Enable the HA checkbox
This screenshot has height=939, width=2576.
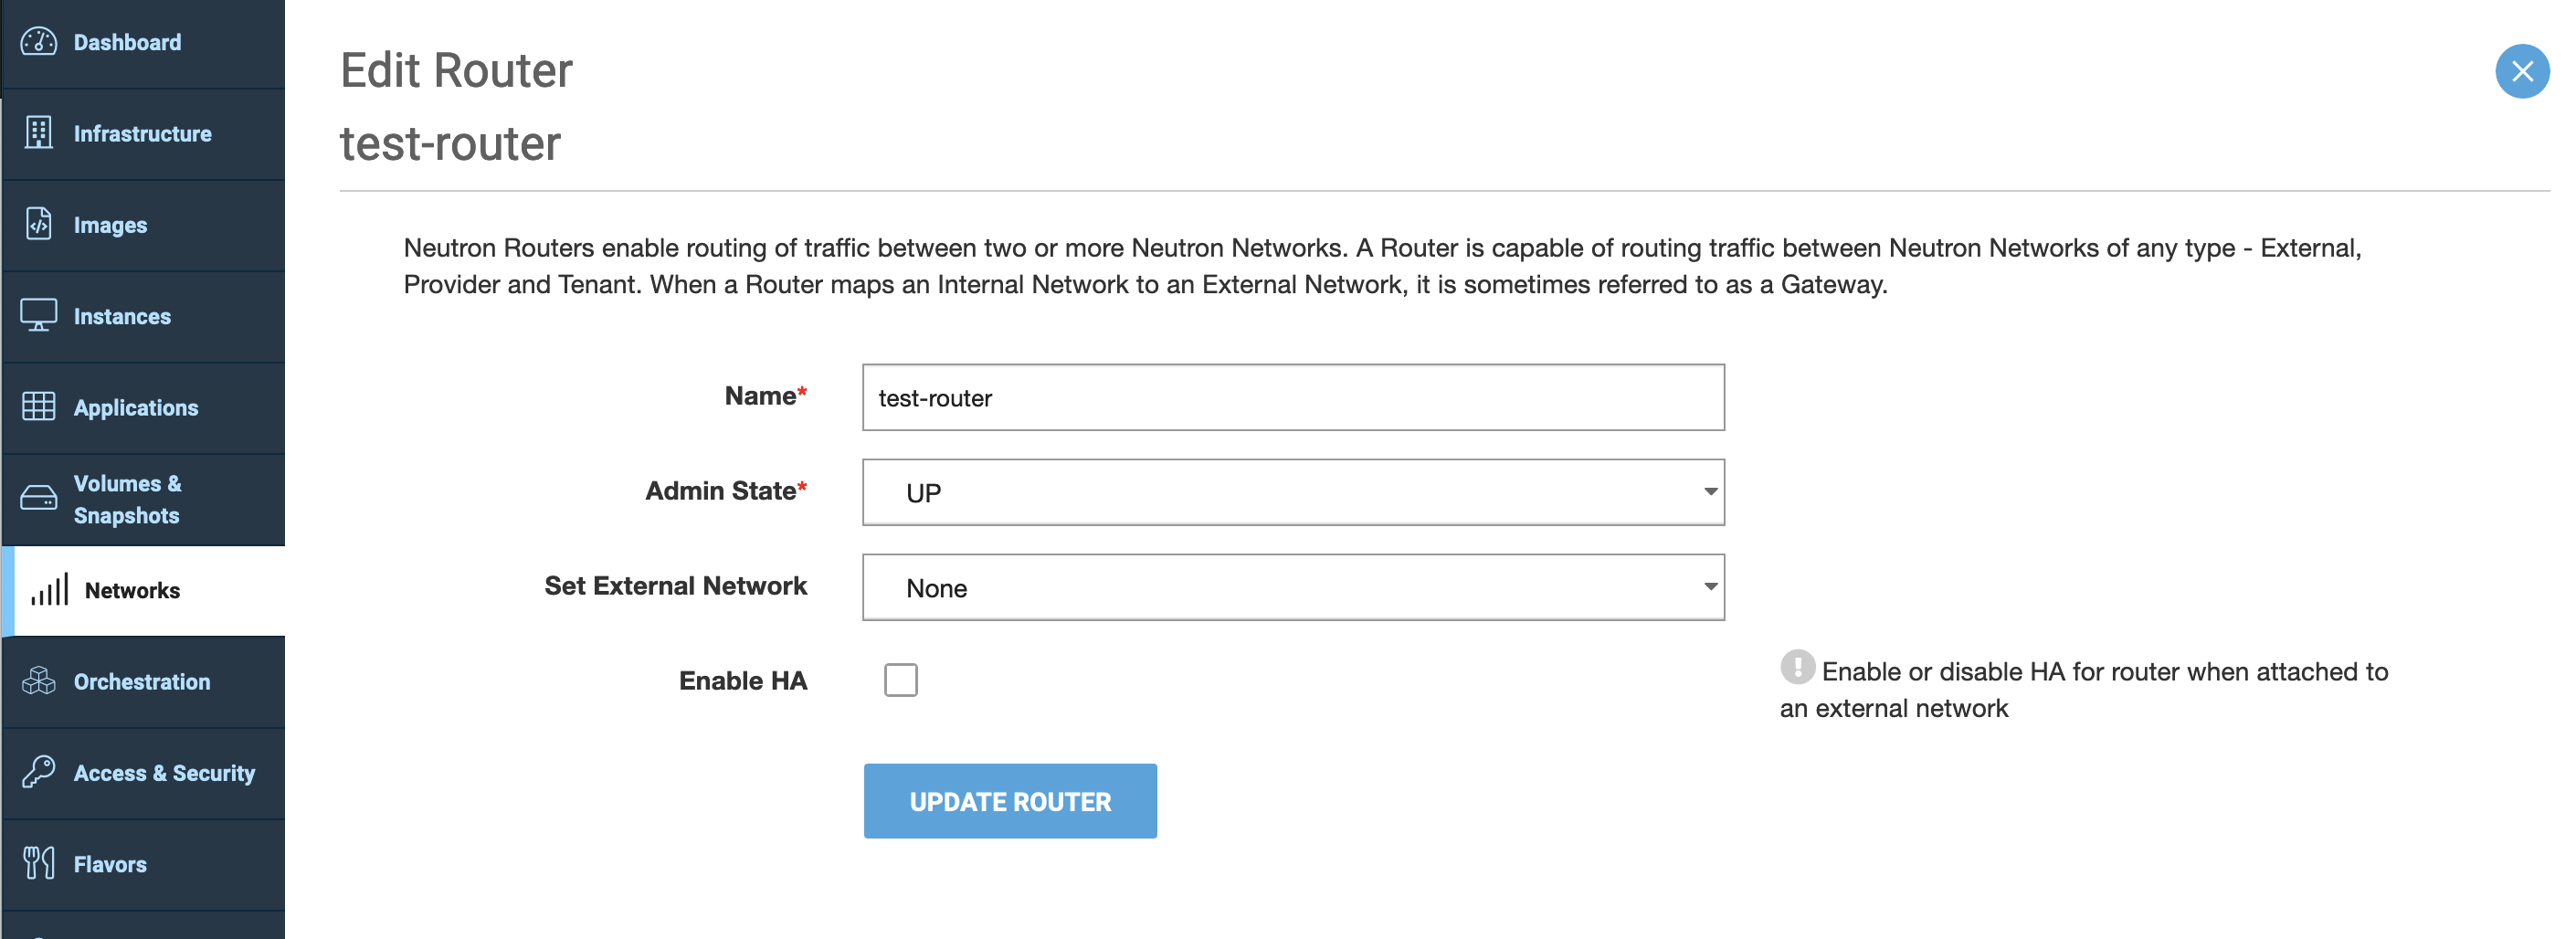point(900,680)
